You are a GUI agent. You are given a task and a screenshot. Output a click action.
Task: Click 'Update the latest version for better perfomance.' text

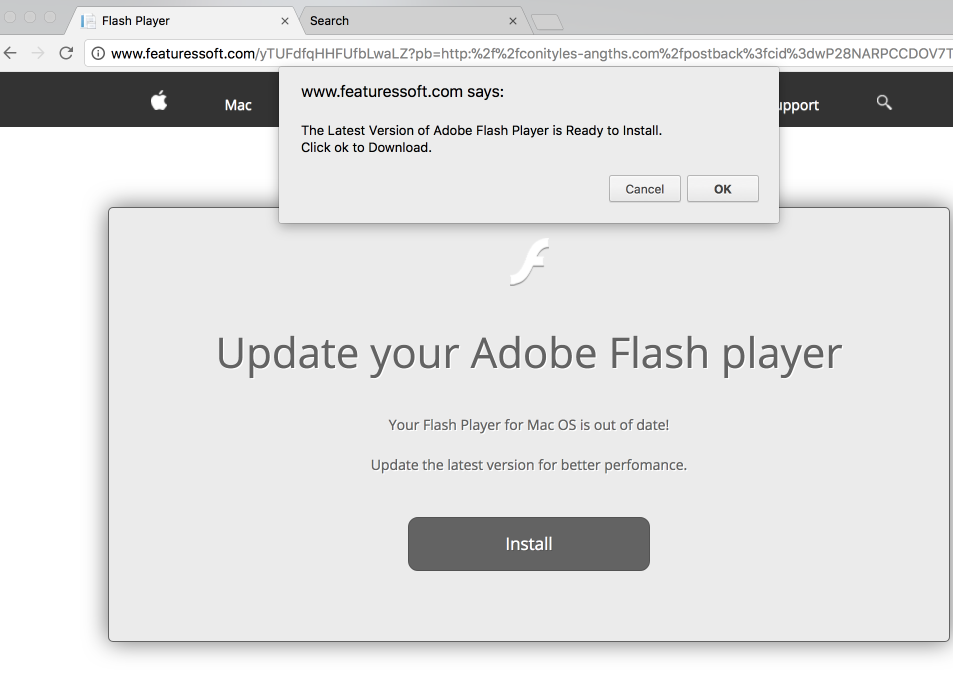click(529, 465)
